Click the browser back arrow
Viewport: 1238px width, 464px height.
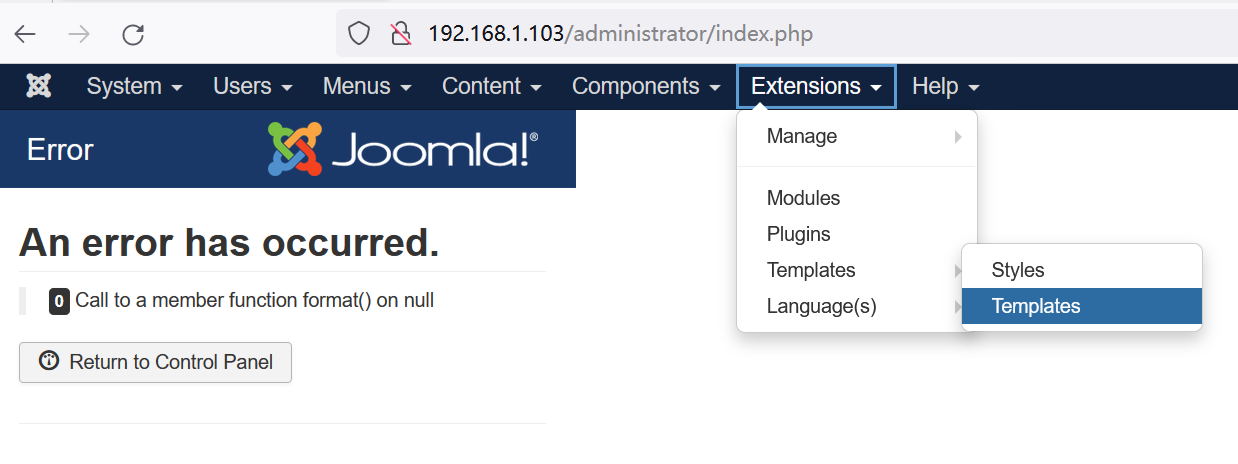(25, 34)
